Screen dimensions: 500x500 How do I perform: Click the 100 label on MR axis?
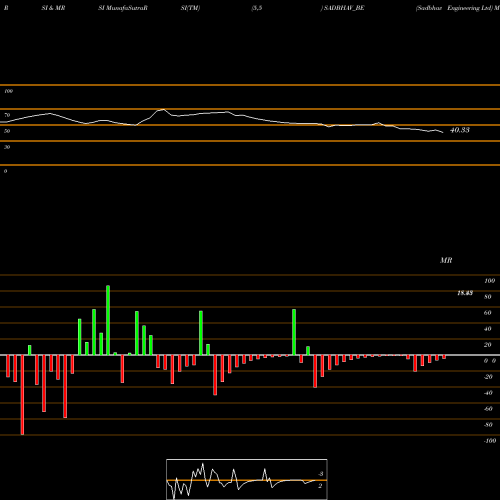pos(490,281)
